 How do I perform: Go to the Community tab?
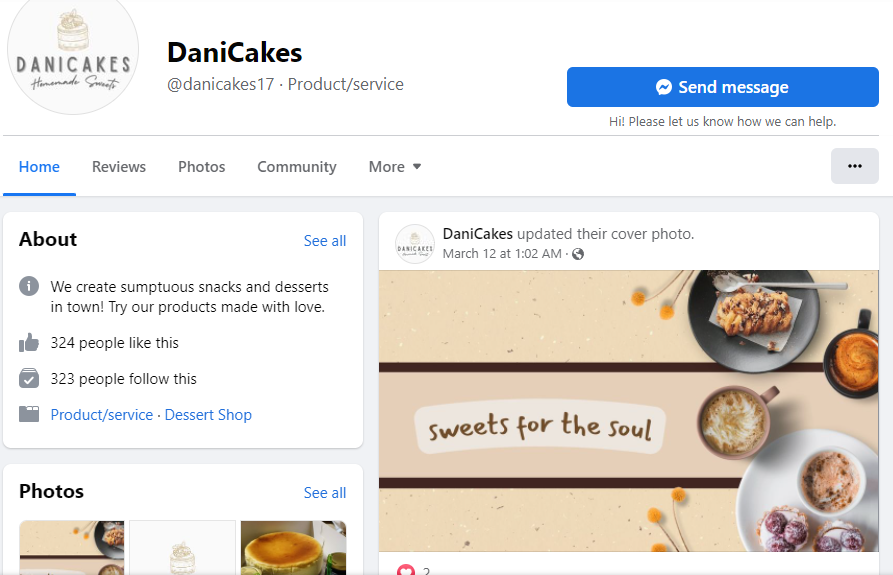click(x=297, y=167)
